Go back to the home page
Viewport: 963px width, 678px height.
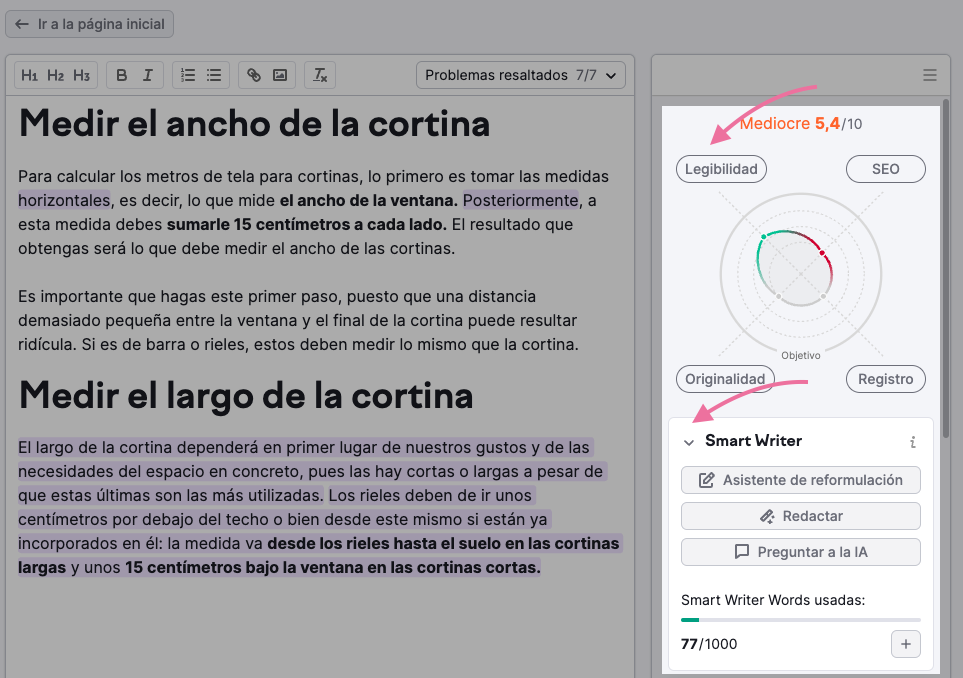pyautogui.click(x=89, y=23)
